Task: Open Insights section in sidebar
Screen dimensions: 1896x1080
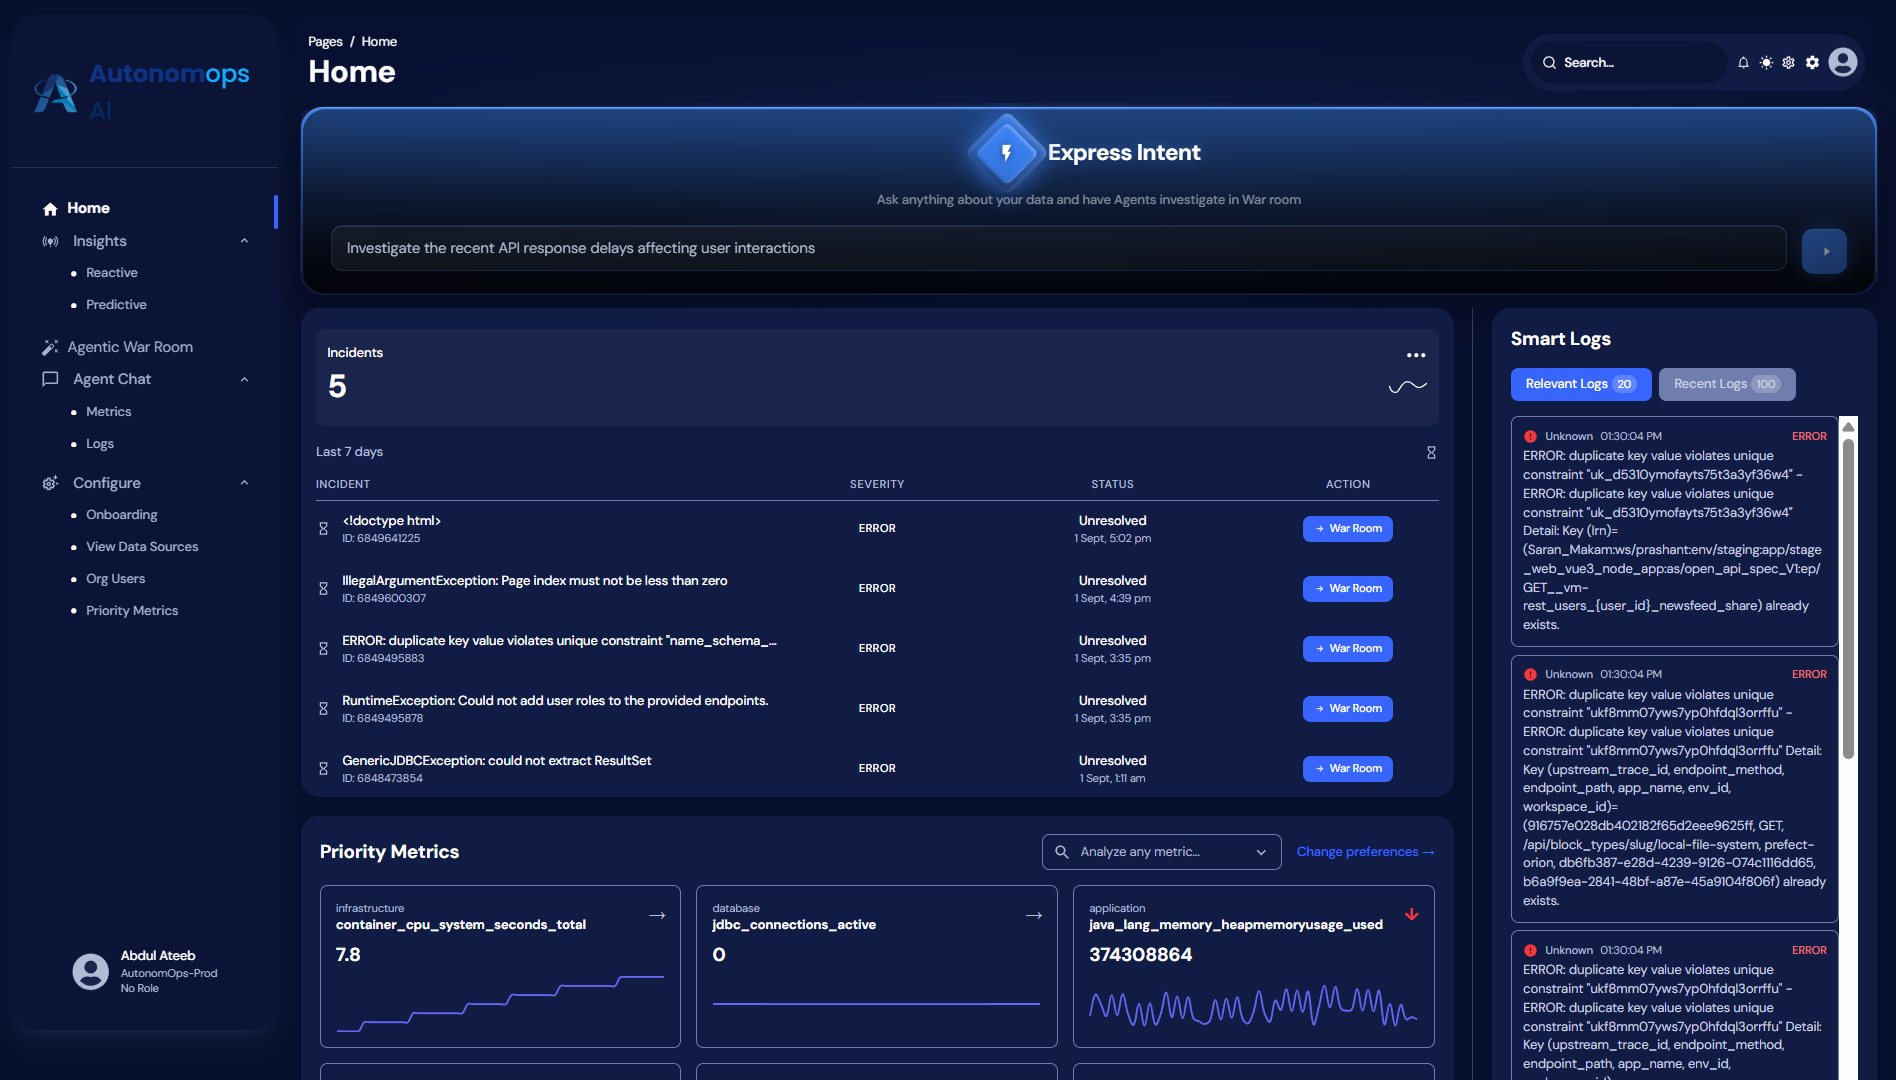Action: click(x=100, y=241)
